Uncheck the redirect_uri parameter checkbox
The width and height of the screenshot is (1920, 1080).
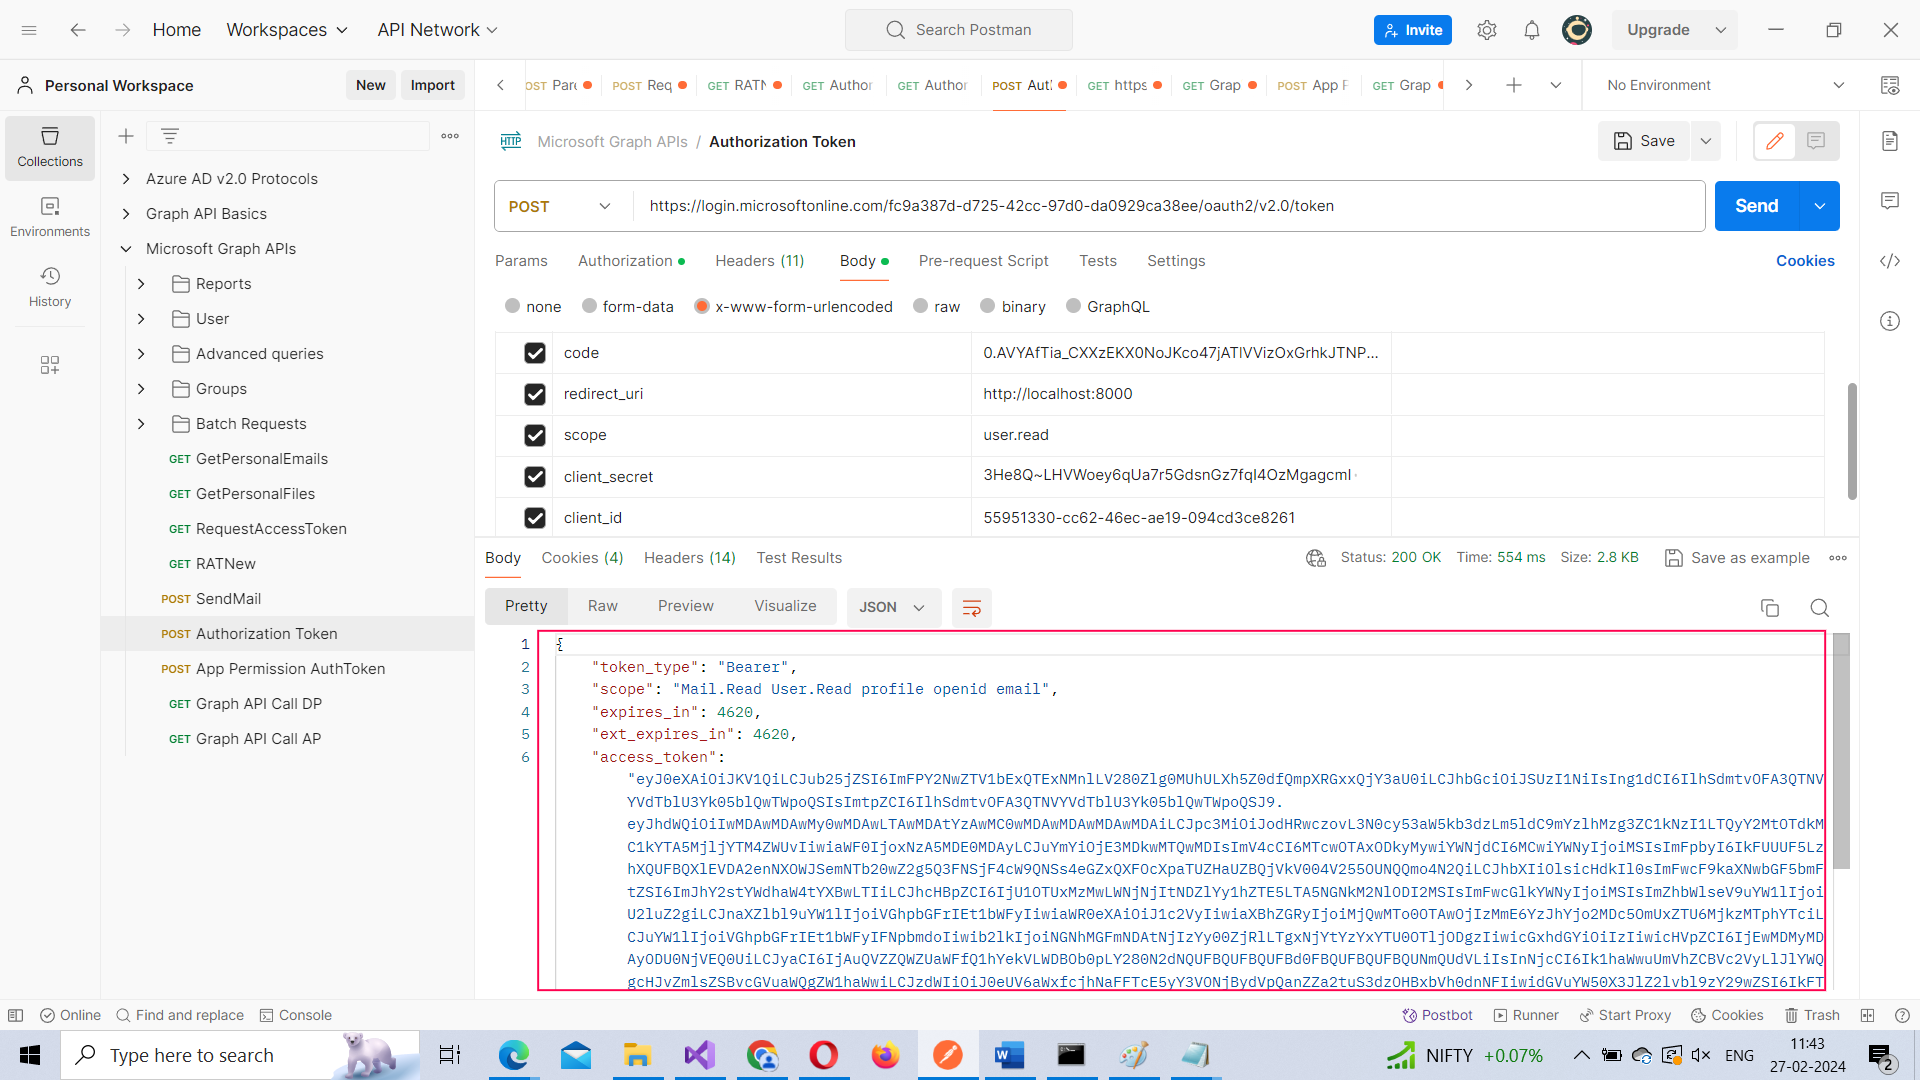click(535, 394)
